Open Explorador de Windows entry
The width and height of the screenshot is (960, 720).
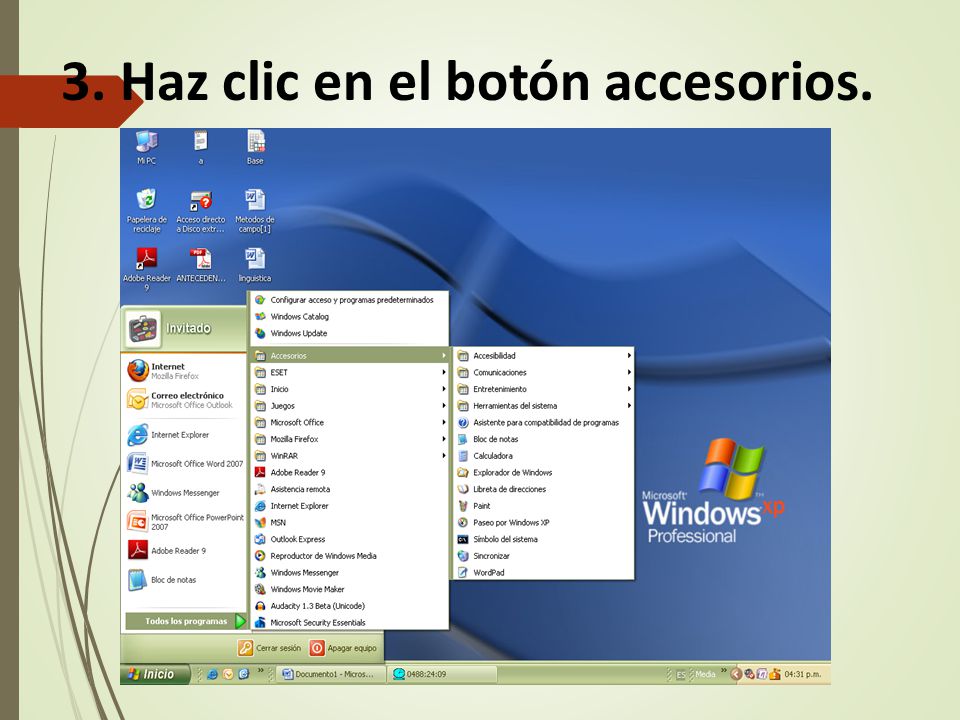click(x=543, y=472)
